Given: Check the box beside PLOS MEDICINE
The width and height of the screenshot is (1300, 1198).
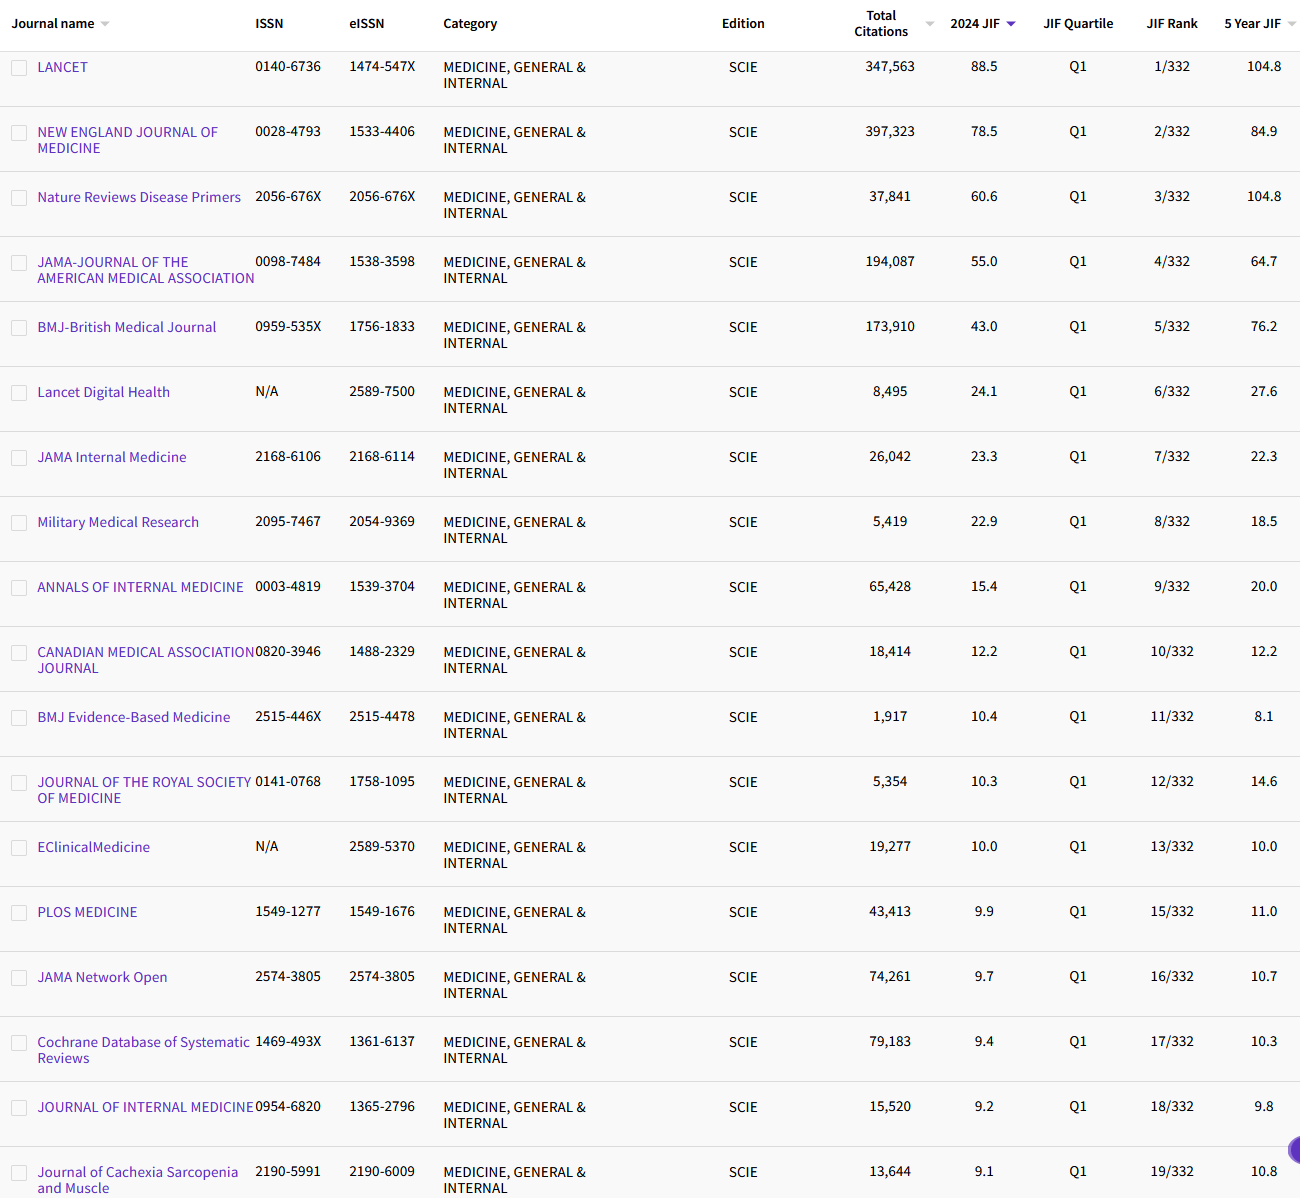Looking at the screenshot, I should [19, 913].
